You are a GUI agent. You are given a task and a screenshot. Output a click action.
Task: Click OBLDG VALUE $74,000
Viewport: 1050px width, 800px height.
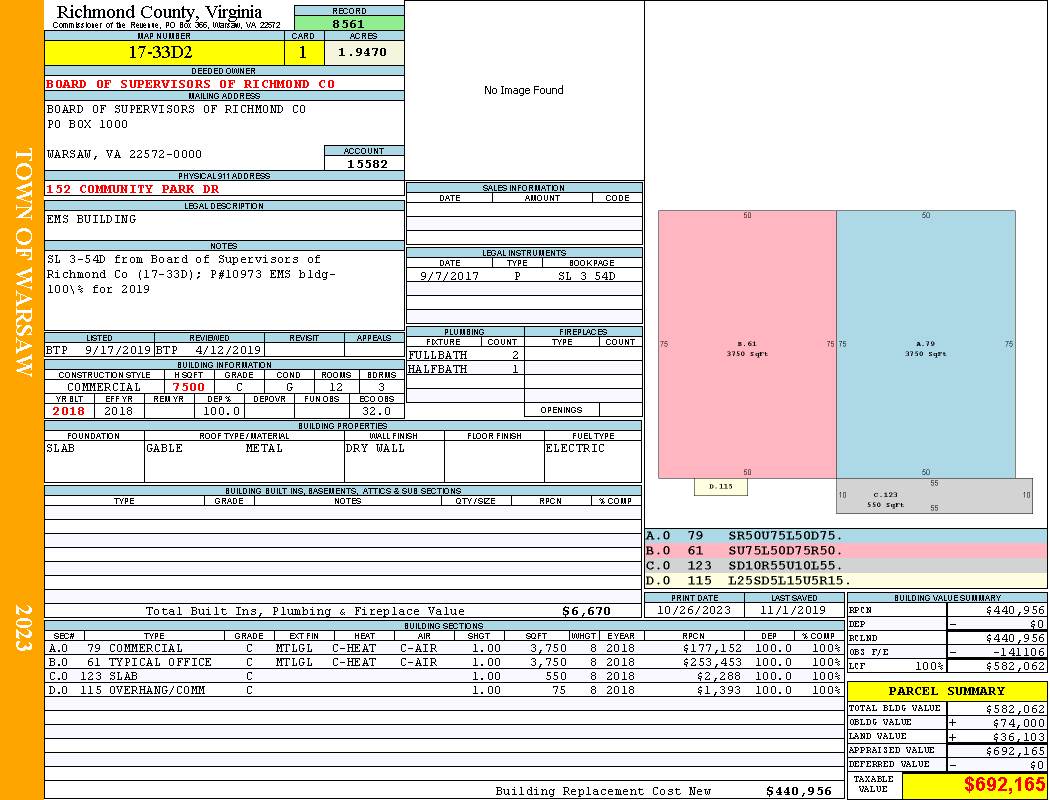click(1018, 723)
